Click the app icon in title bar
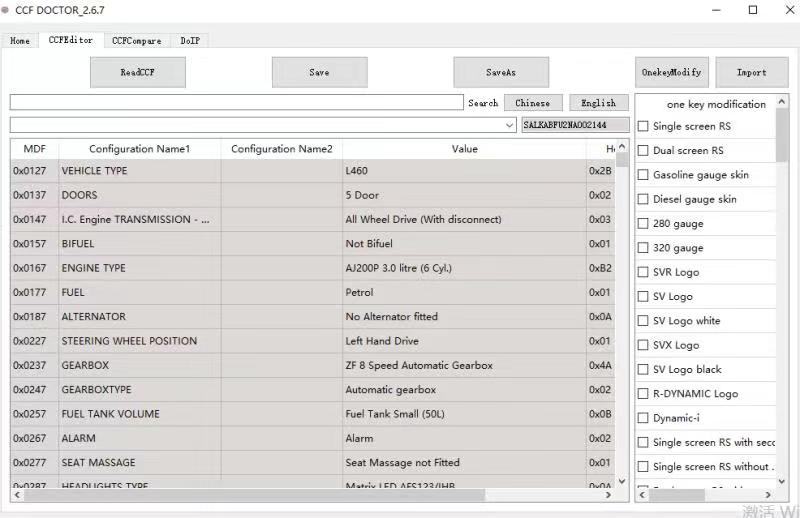This screenshot has height=518, width=800. [x=7, y=10]
